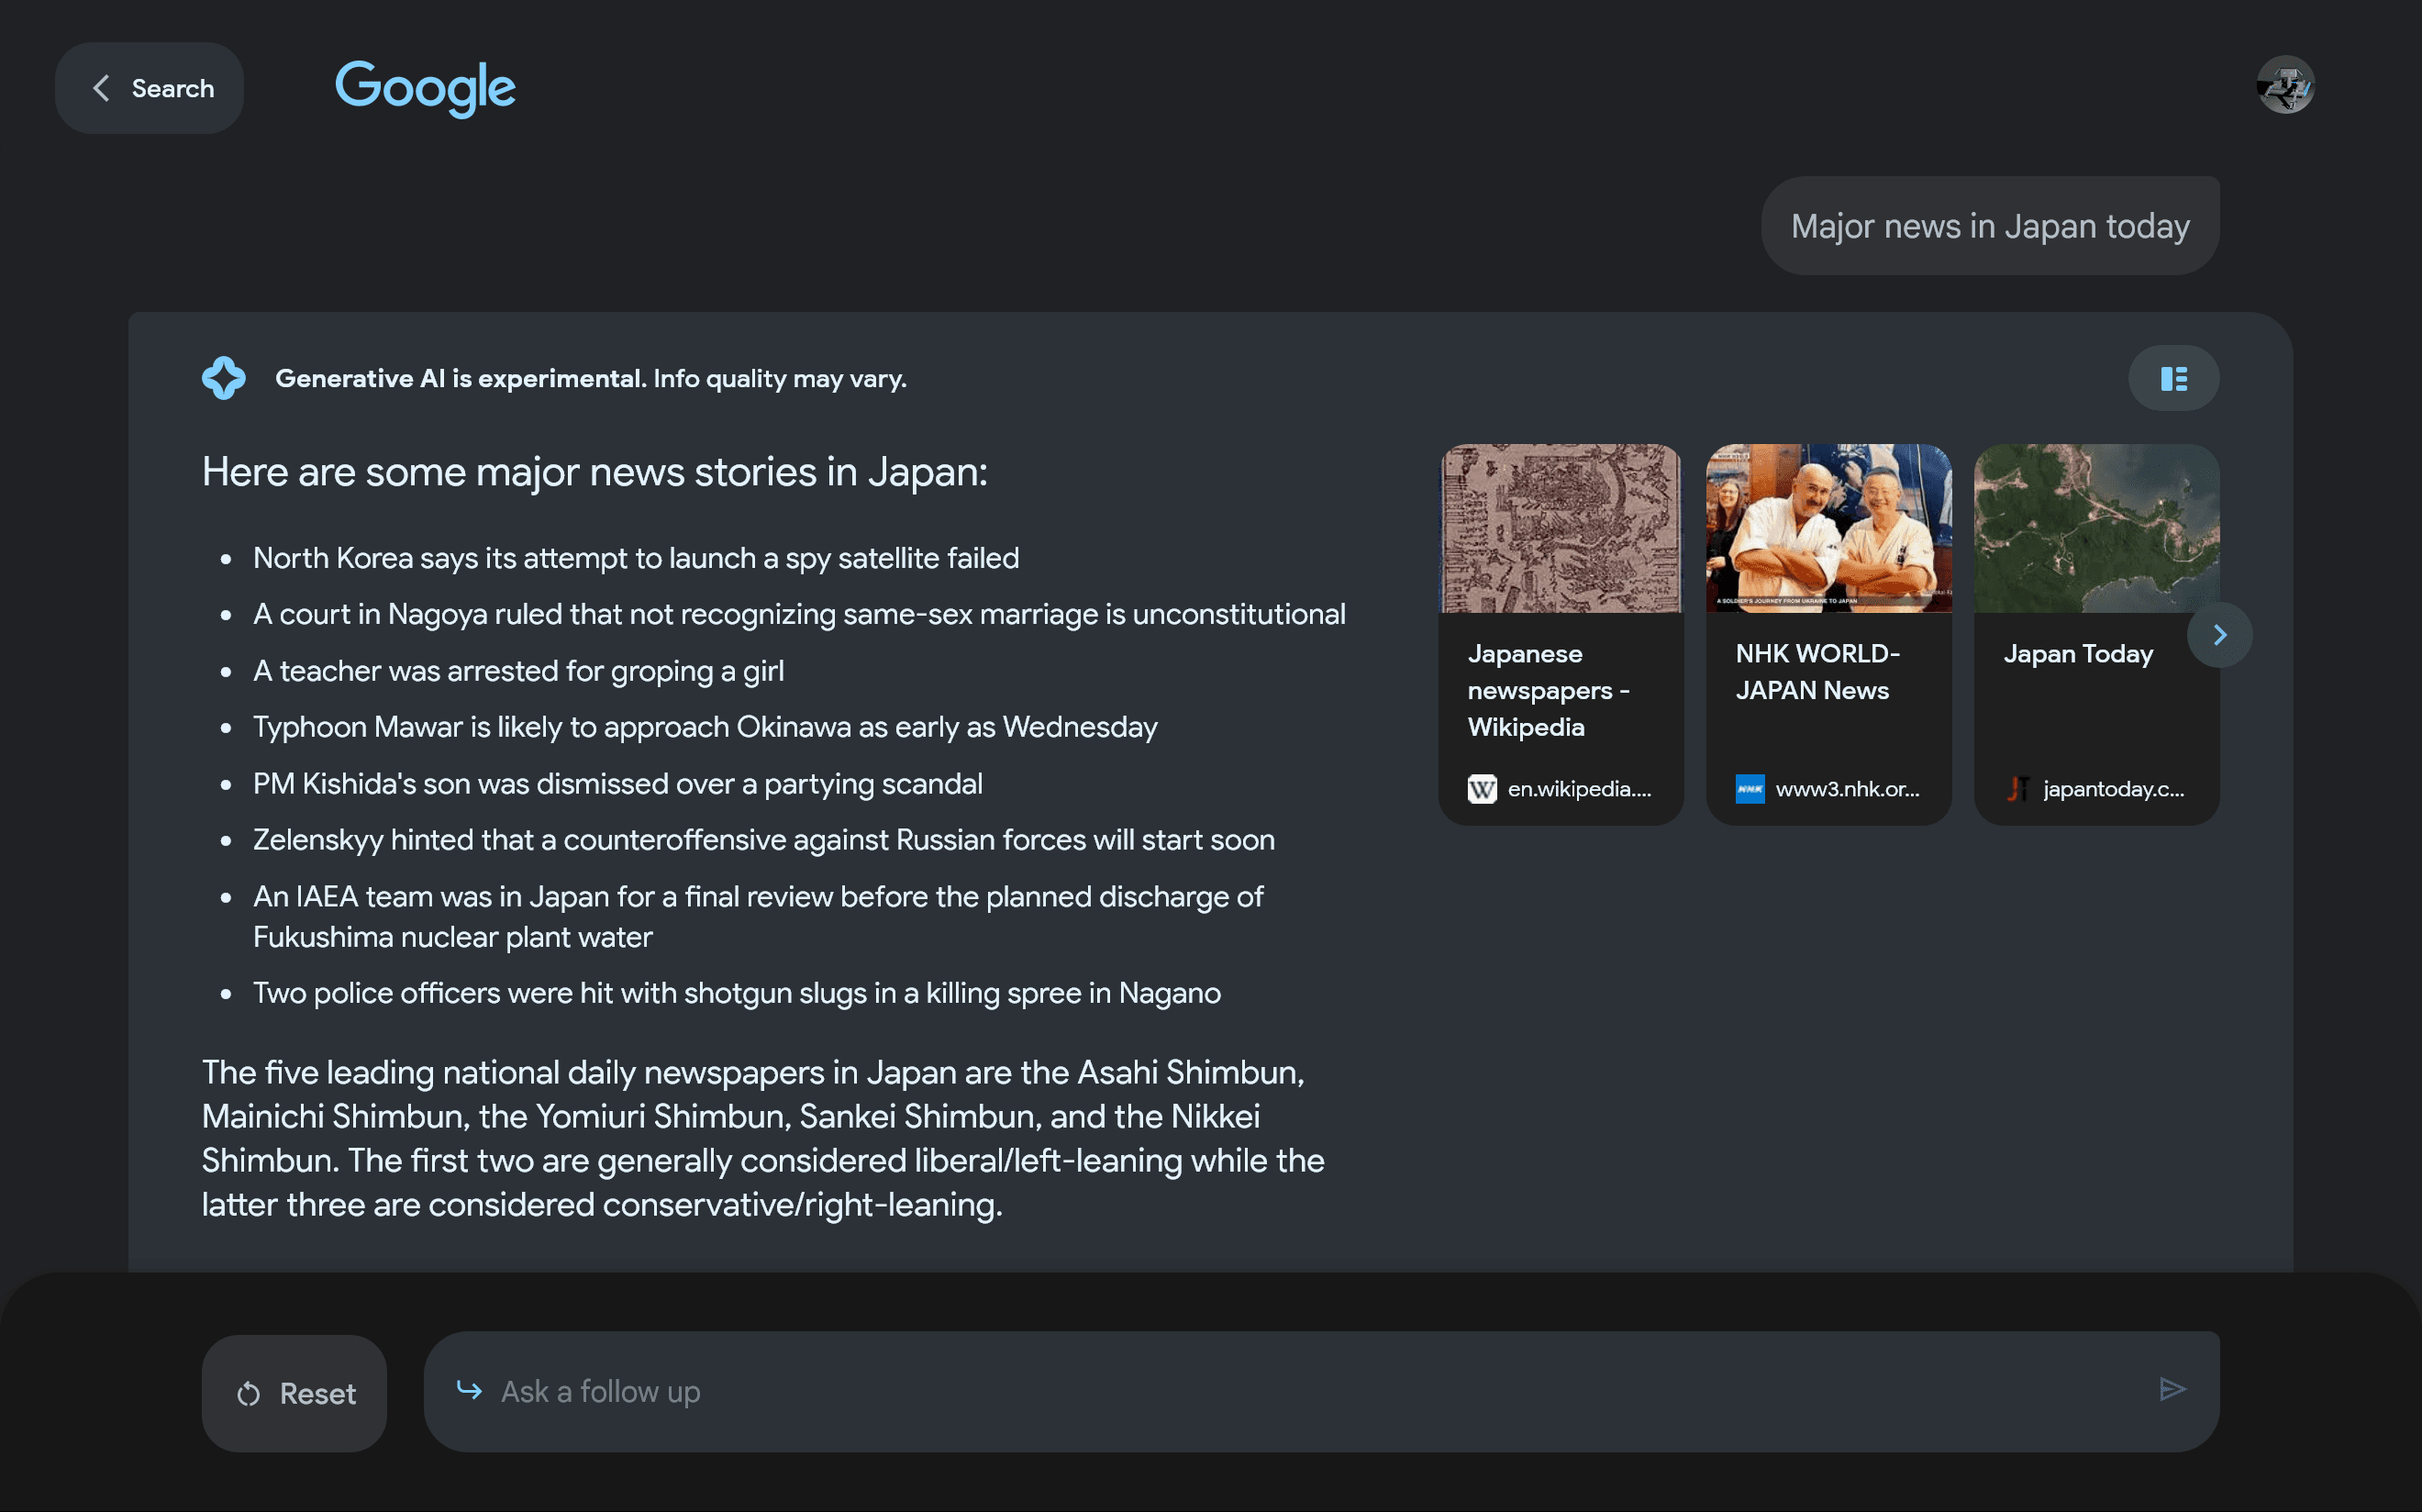This screenshot has height=1512, width=2422.
Task: Click the follow-up reply arrow icon
Action: click(x=469, y=1389)
